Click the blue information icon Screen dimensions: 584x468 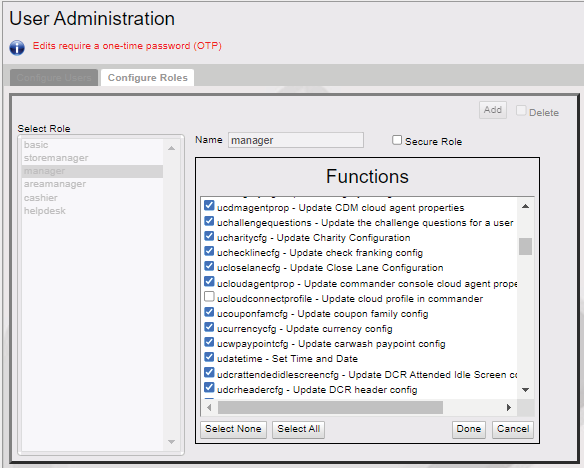point(17,48)
